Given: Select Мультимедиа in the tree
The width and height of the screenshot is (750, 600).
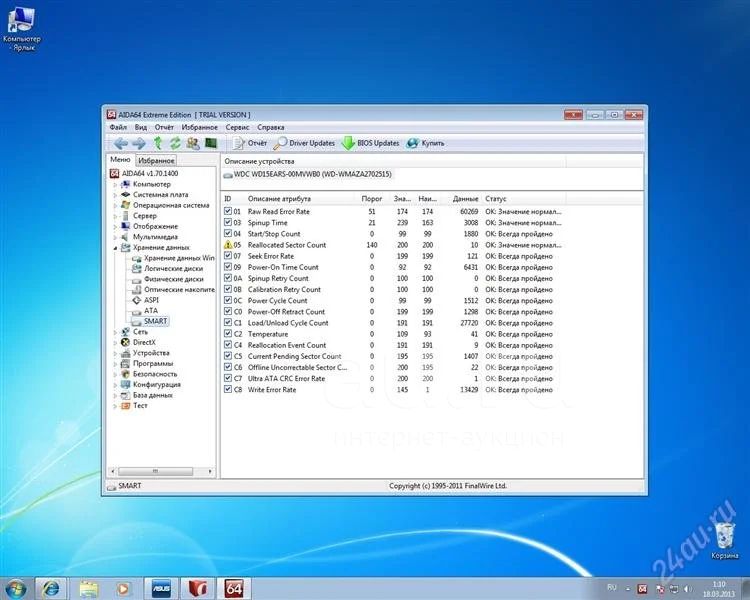Looking at the screenshot, I should click(149, 237).
